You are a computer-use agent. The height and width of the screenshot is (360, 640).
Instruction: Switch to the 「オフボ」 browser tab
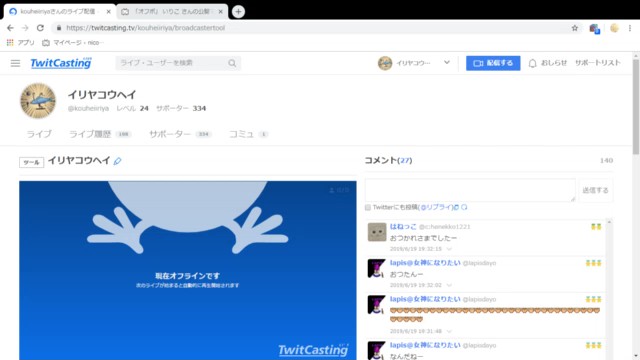tap(172, 11)
